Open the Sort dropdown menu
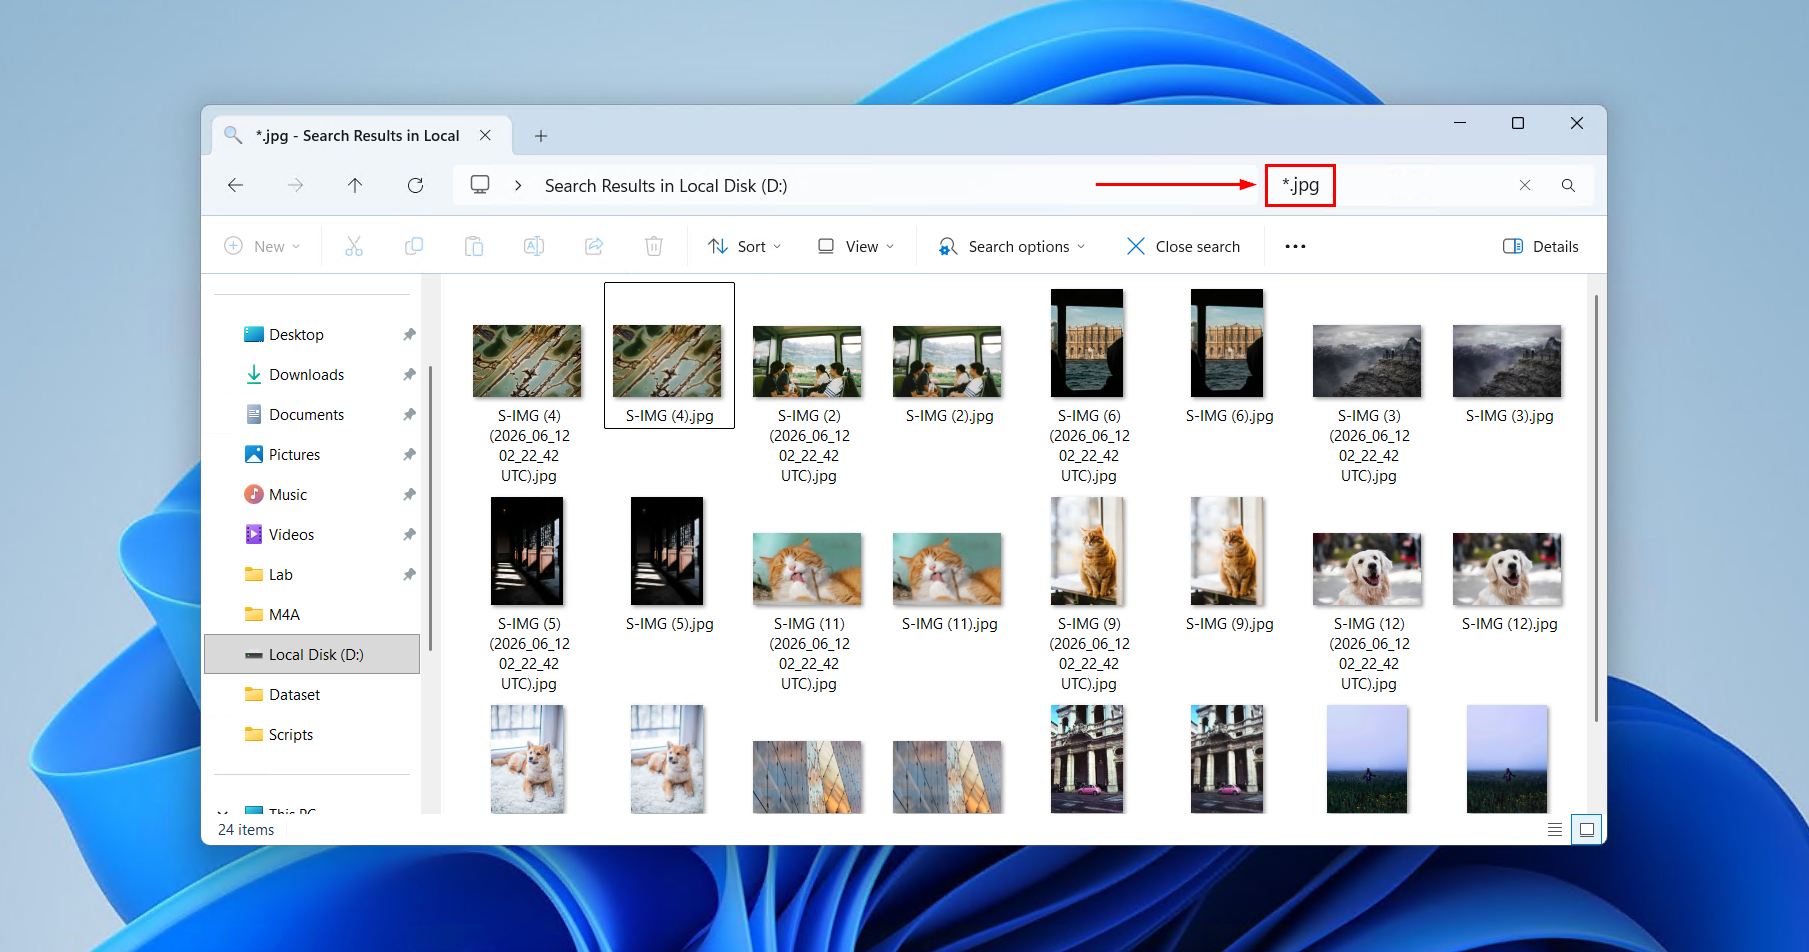The height and width of the screenshot is (952, 1809). (744, 246)
